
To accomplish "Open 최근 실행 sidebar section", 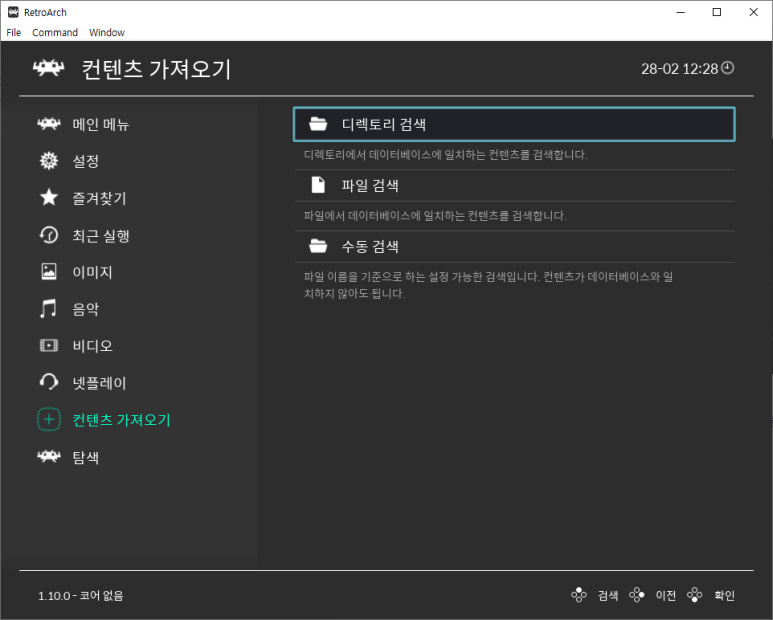I will 101,236.
